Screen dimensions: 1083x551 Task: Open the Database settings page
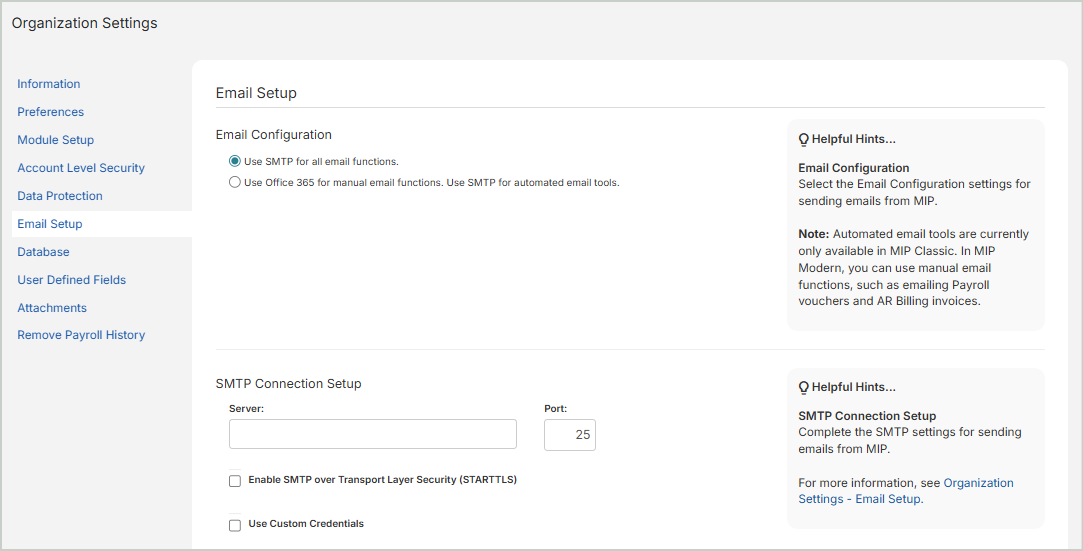pos(43,252)
